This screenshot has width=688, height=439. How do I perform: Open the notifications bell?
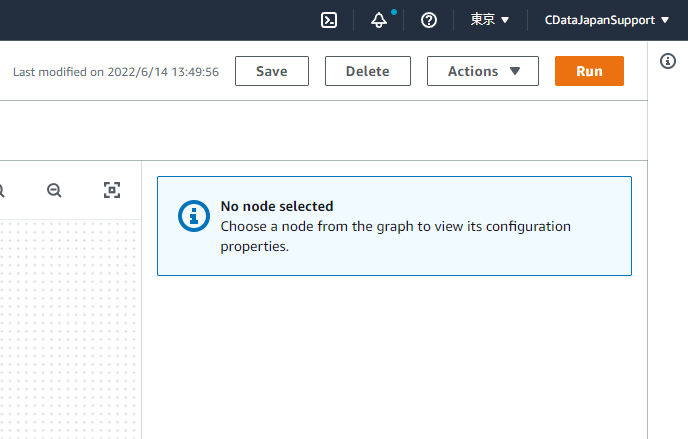click(379, 20)
